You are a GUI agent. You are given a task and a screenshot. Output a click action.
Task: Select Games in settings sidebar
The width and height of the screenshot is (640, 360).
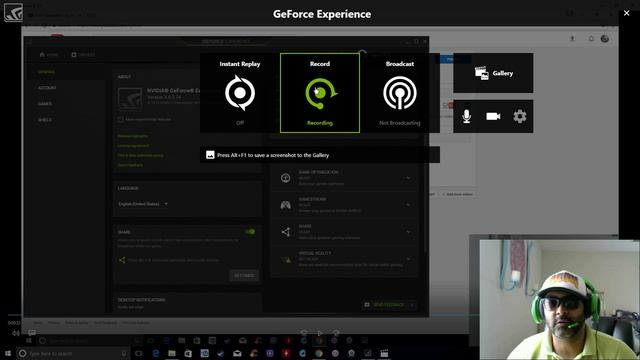coord(45,104)
